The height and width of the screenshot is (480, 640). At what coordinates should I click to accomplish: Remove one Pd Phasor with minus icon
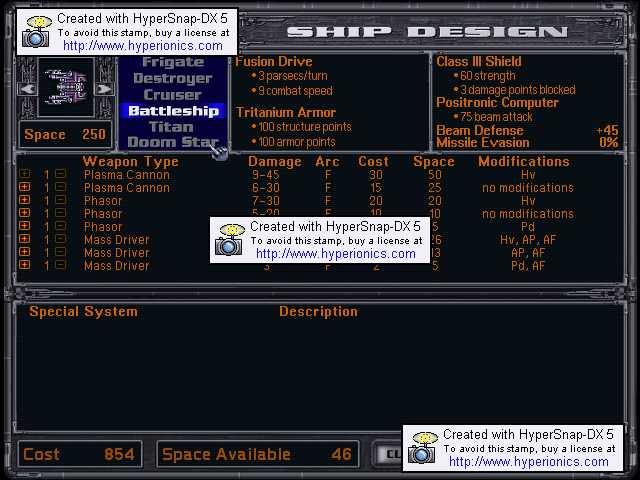point(60,227)
